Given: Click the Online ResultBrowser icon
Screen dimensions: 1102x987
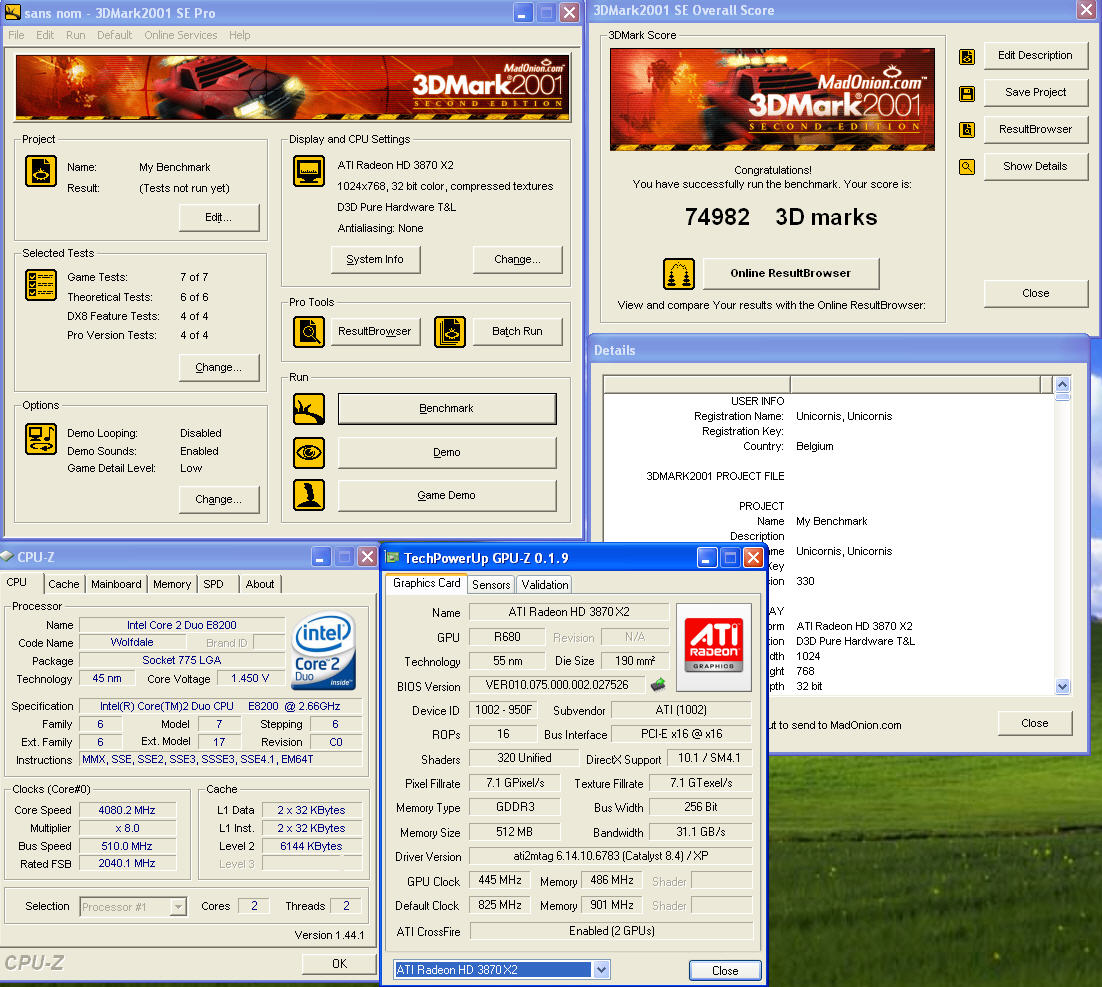Looking at the screenshot, I should (x=678, y=273).
